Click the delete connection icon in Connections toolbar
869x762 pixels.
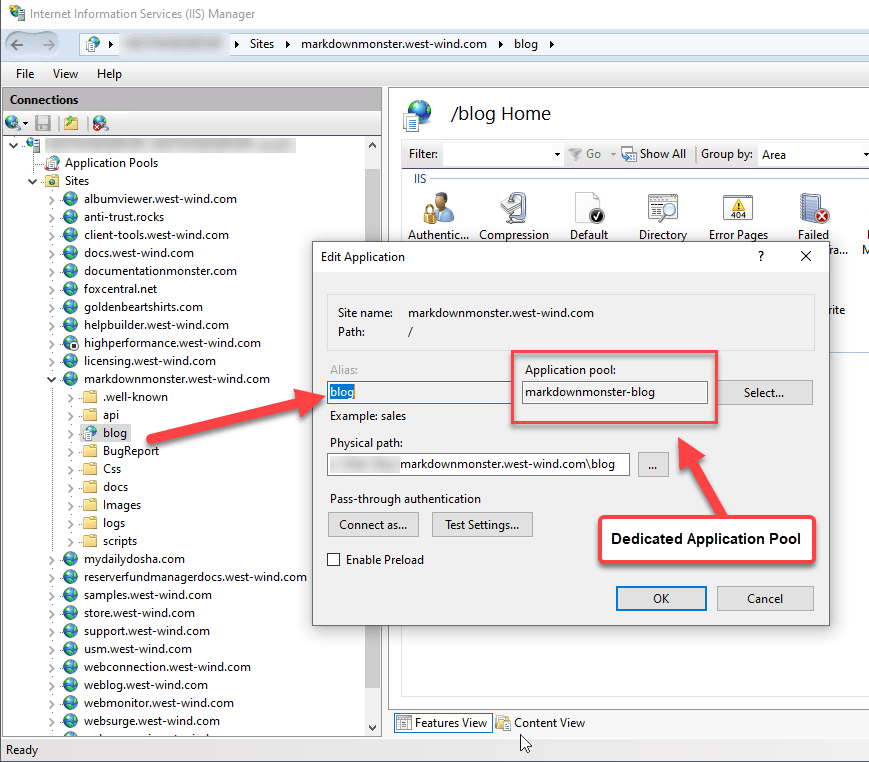pos(100,123)
